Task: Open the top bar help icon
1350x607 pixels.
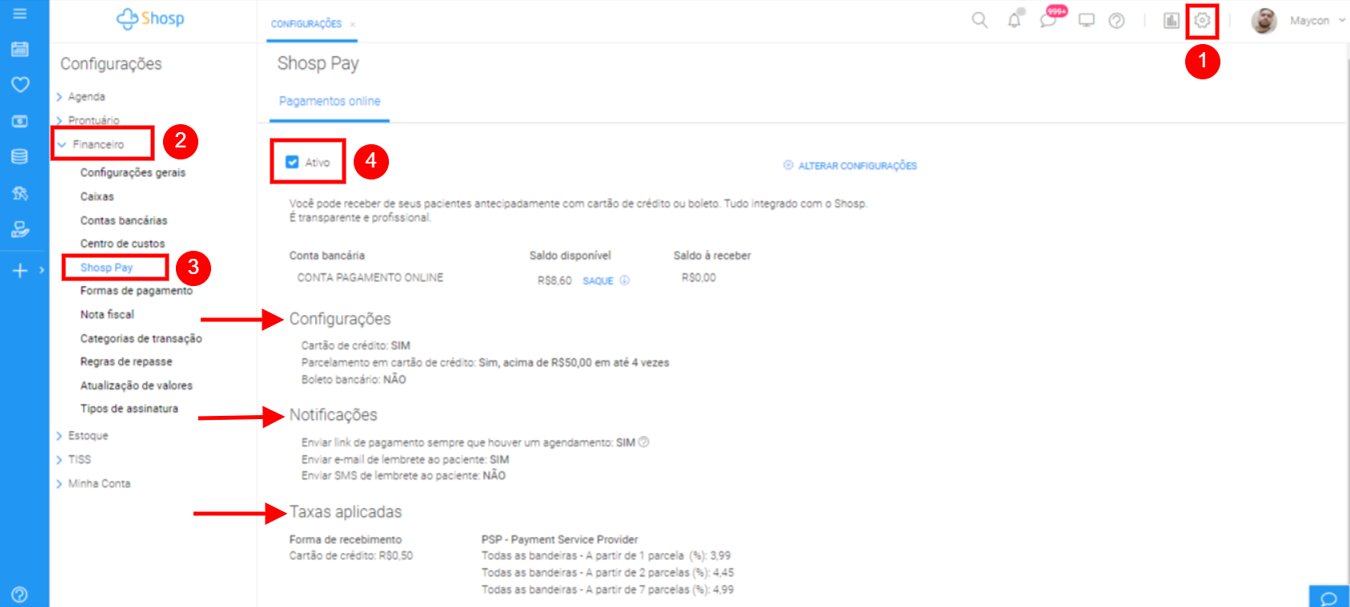Action: (1117, 21)
